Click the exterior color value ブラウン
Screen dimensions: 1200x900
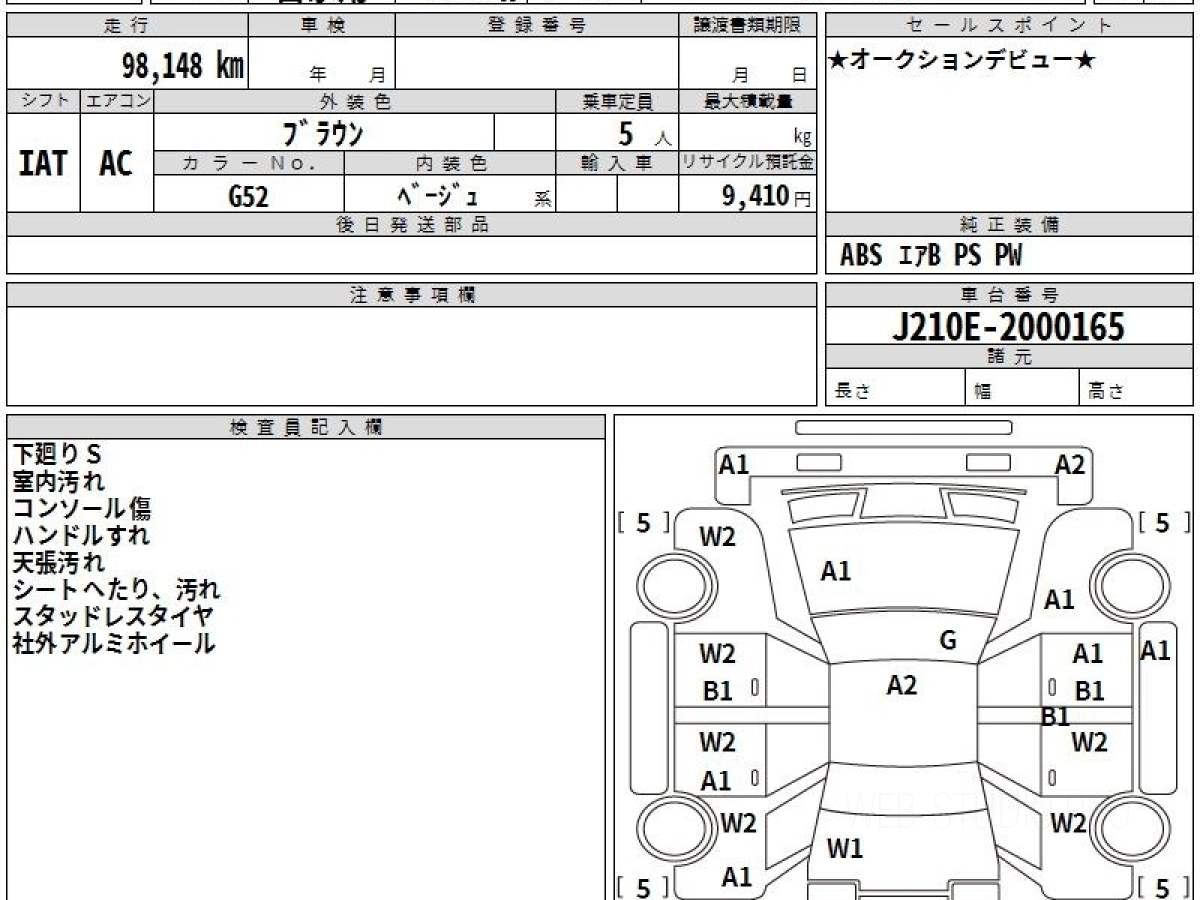coord(324,132)
